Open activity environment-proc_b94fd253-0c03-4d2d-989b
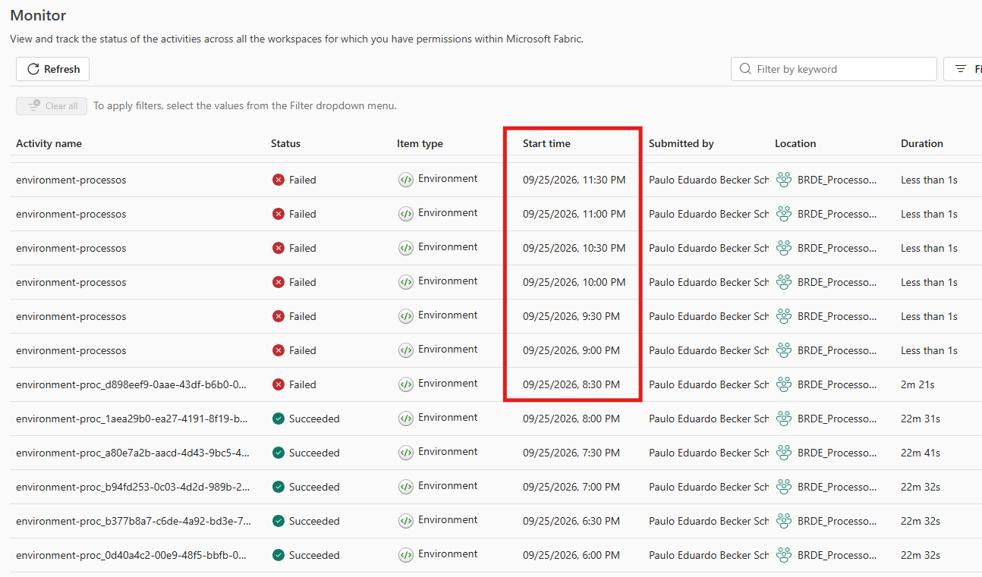The height and width of the screenshot is (577, 982). pos(133,487)
